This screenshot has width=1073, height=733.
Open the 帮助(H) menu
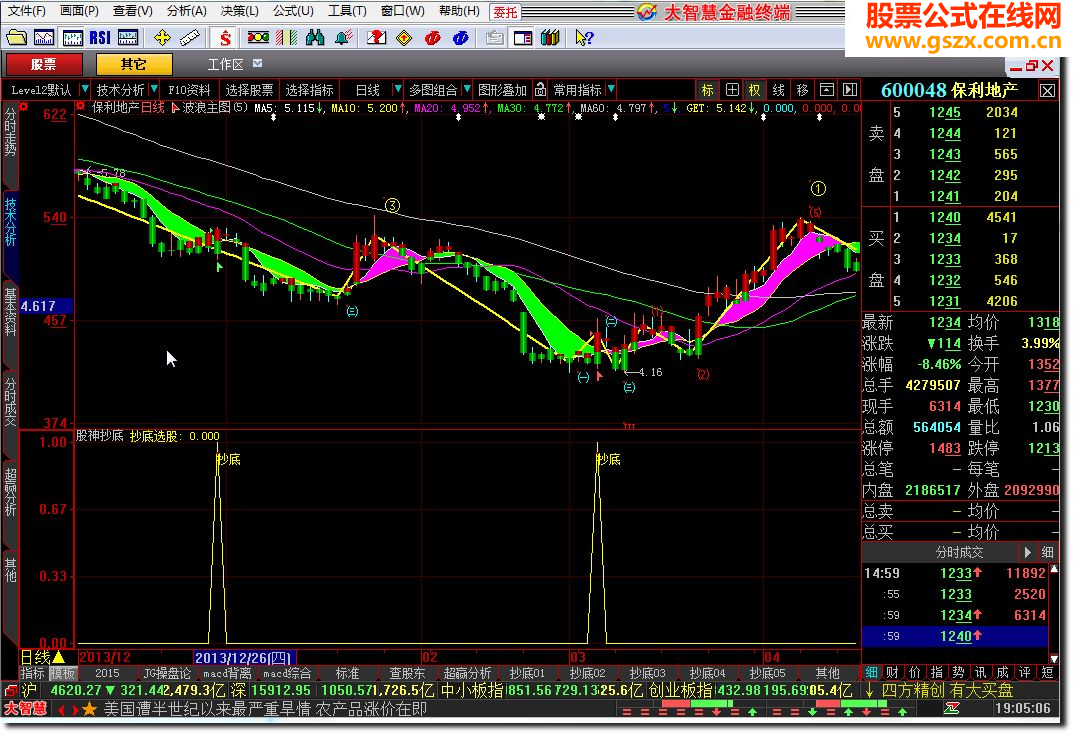[x=459, y=11]
